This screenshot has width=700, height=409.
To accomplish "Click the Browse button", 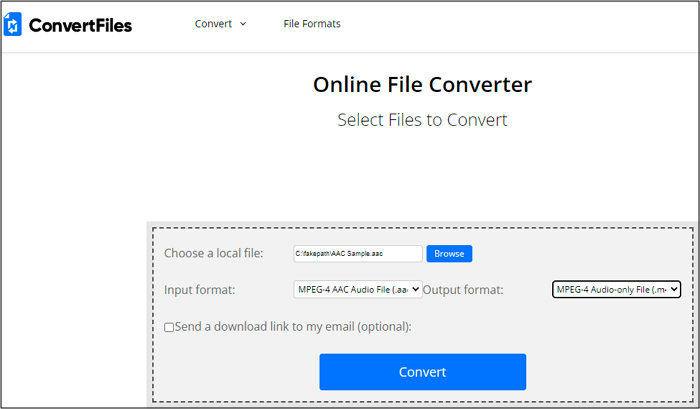I will 449,254.
